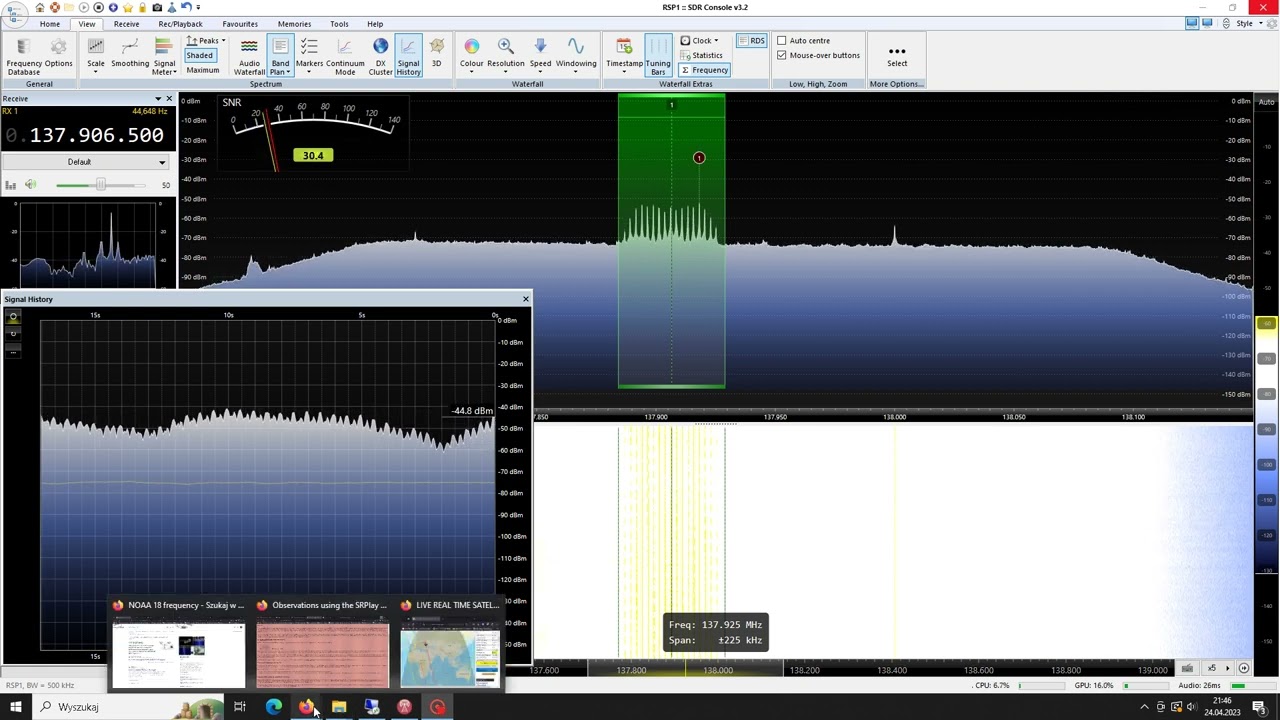The image size is (1280, 720).
Task: Open the Tools ribbon tab
Action: (339, 24)
